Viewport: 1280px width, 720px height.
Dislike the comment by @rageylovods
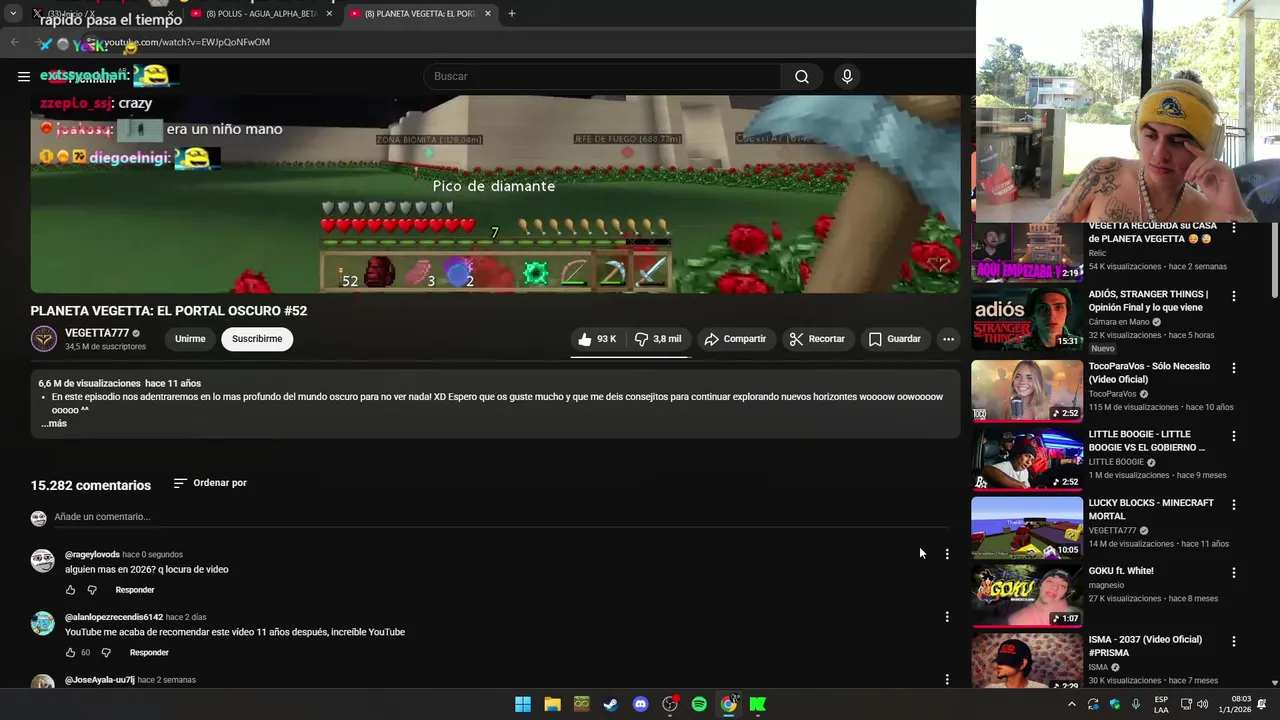[92, 590]
